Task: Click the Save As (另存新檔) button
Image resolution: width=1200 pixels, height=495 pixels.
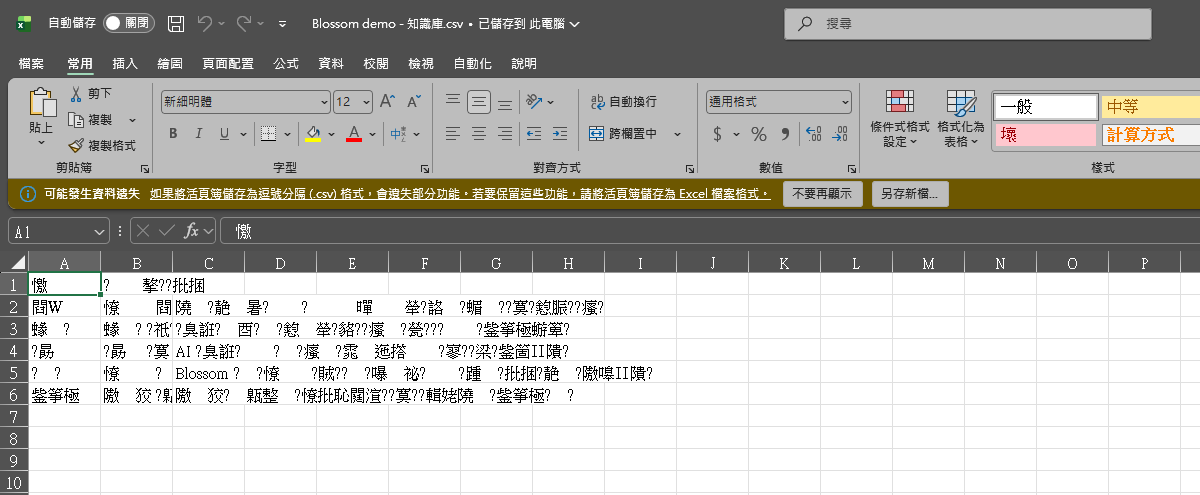Action: coord(909,194)
